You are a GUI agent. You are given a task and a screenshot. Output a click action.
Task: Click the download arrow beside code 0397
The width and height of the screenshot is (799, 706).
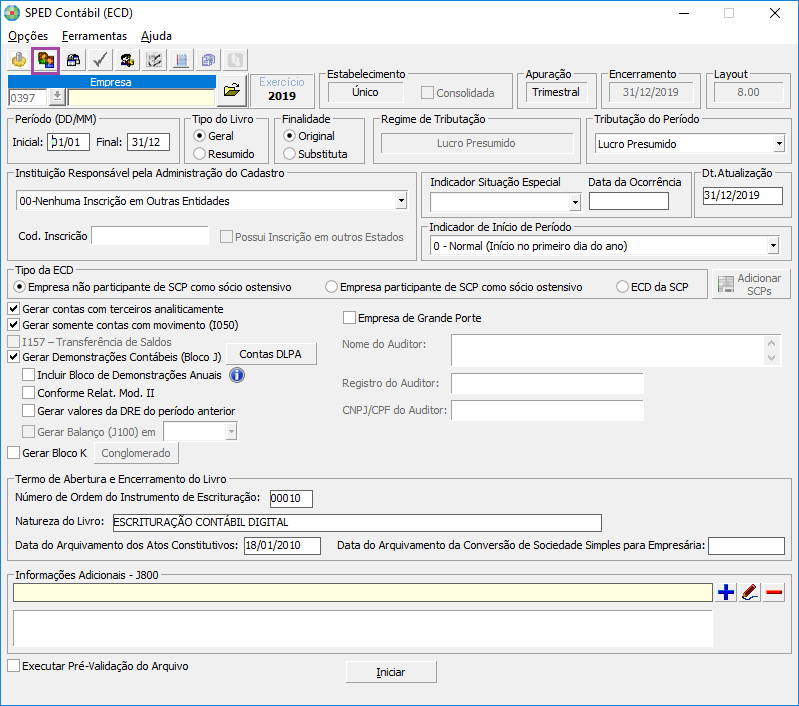(x=58, y=96)
